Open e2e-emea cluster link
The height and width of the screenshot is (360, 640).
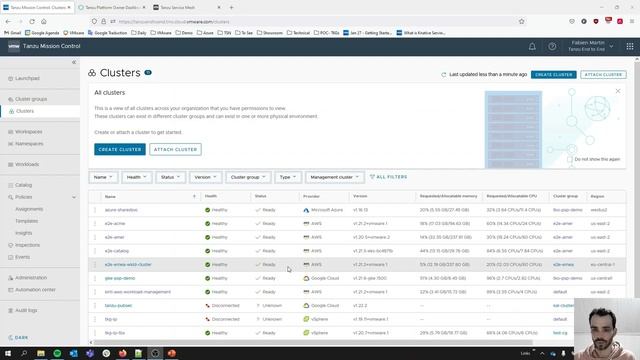[x=128, y=264]
